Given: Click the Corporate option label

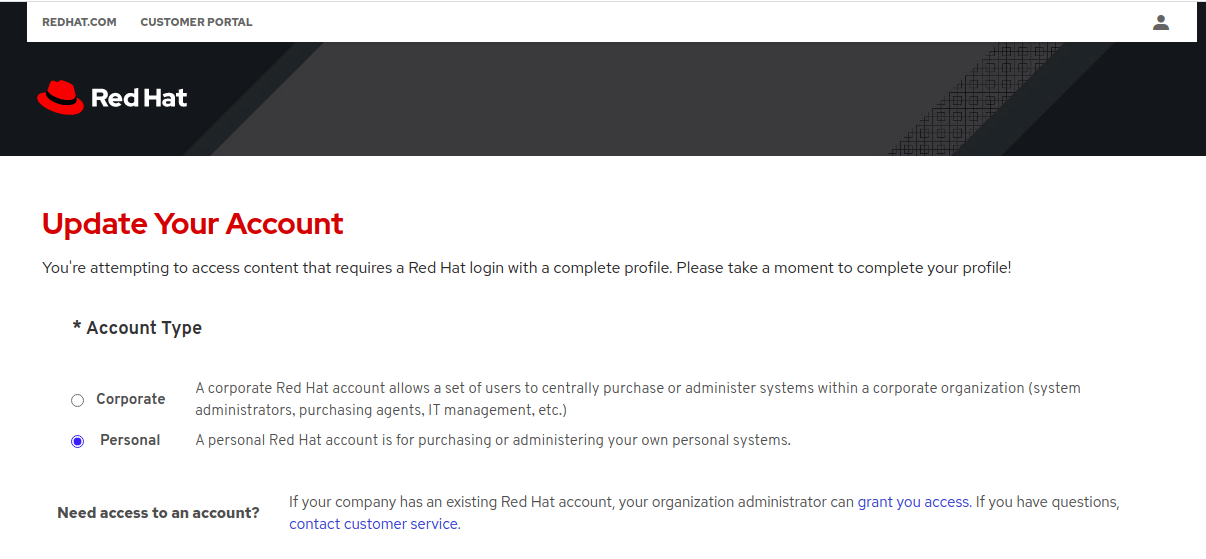Looking at the screenshot, I should [130, 399].
